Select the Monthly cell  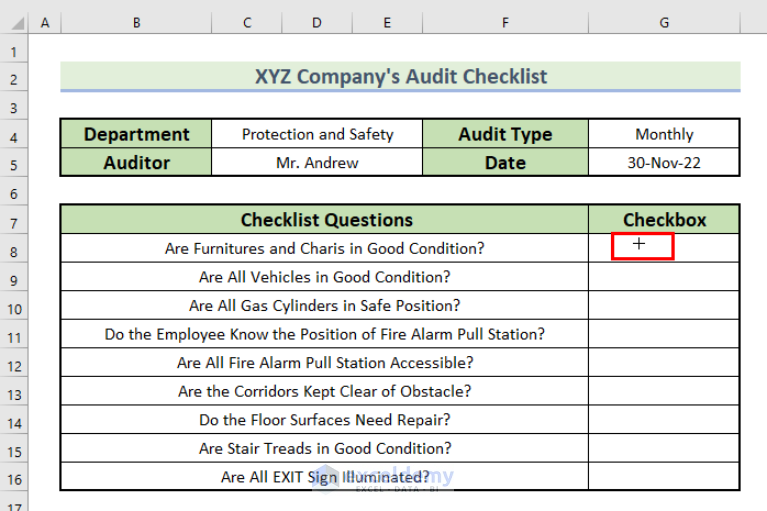pos(664,134)
